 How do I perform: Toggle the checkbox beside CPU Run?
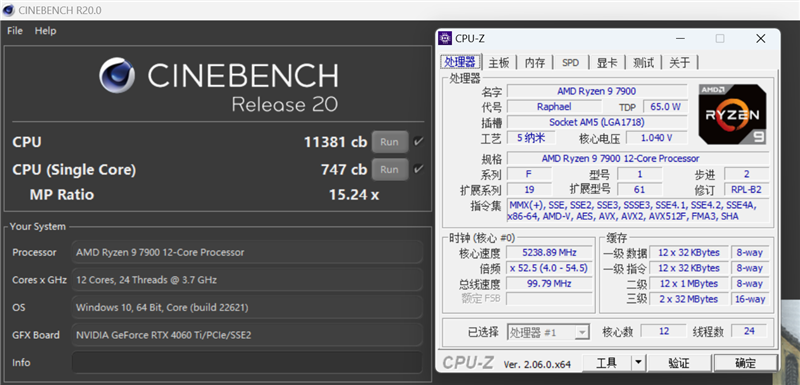click(x=418, y=142)
